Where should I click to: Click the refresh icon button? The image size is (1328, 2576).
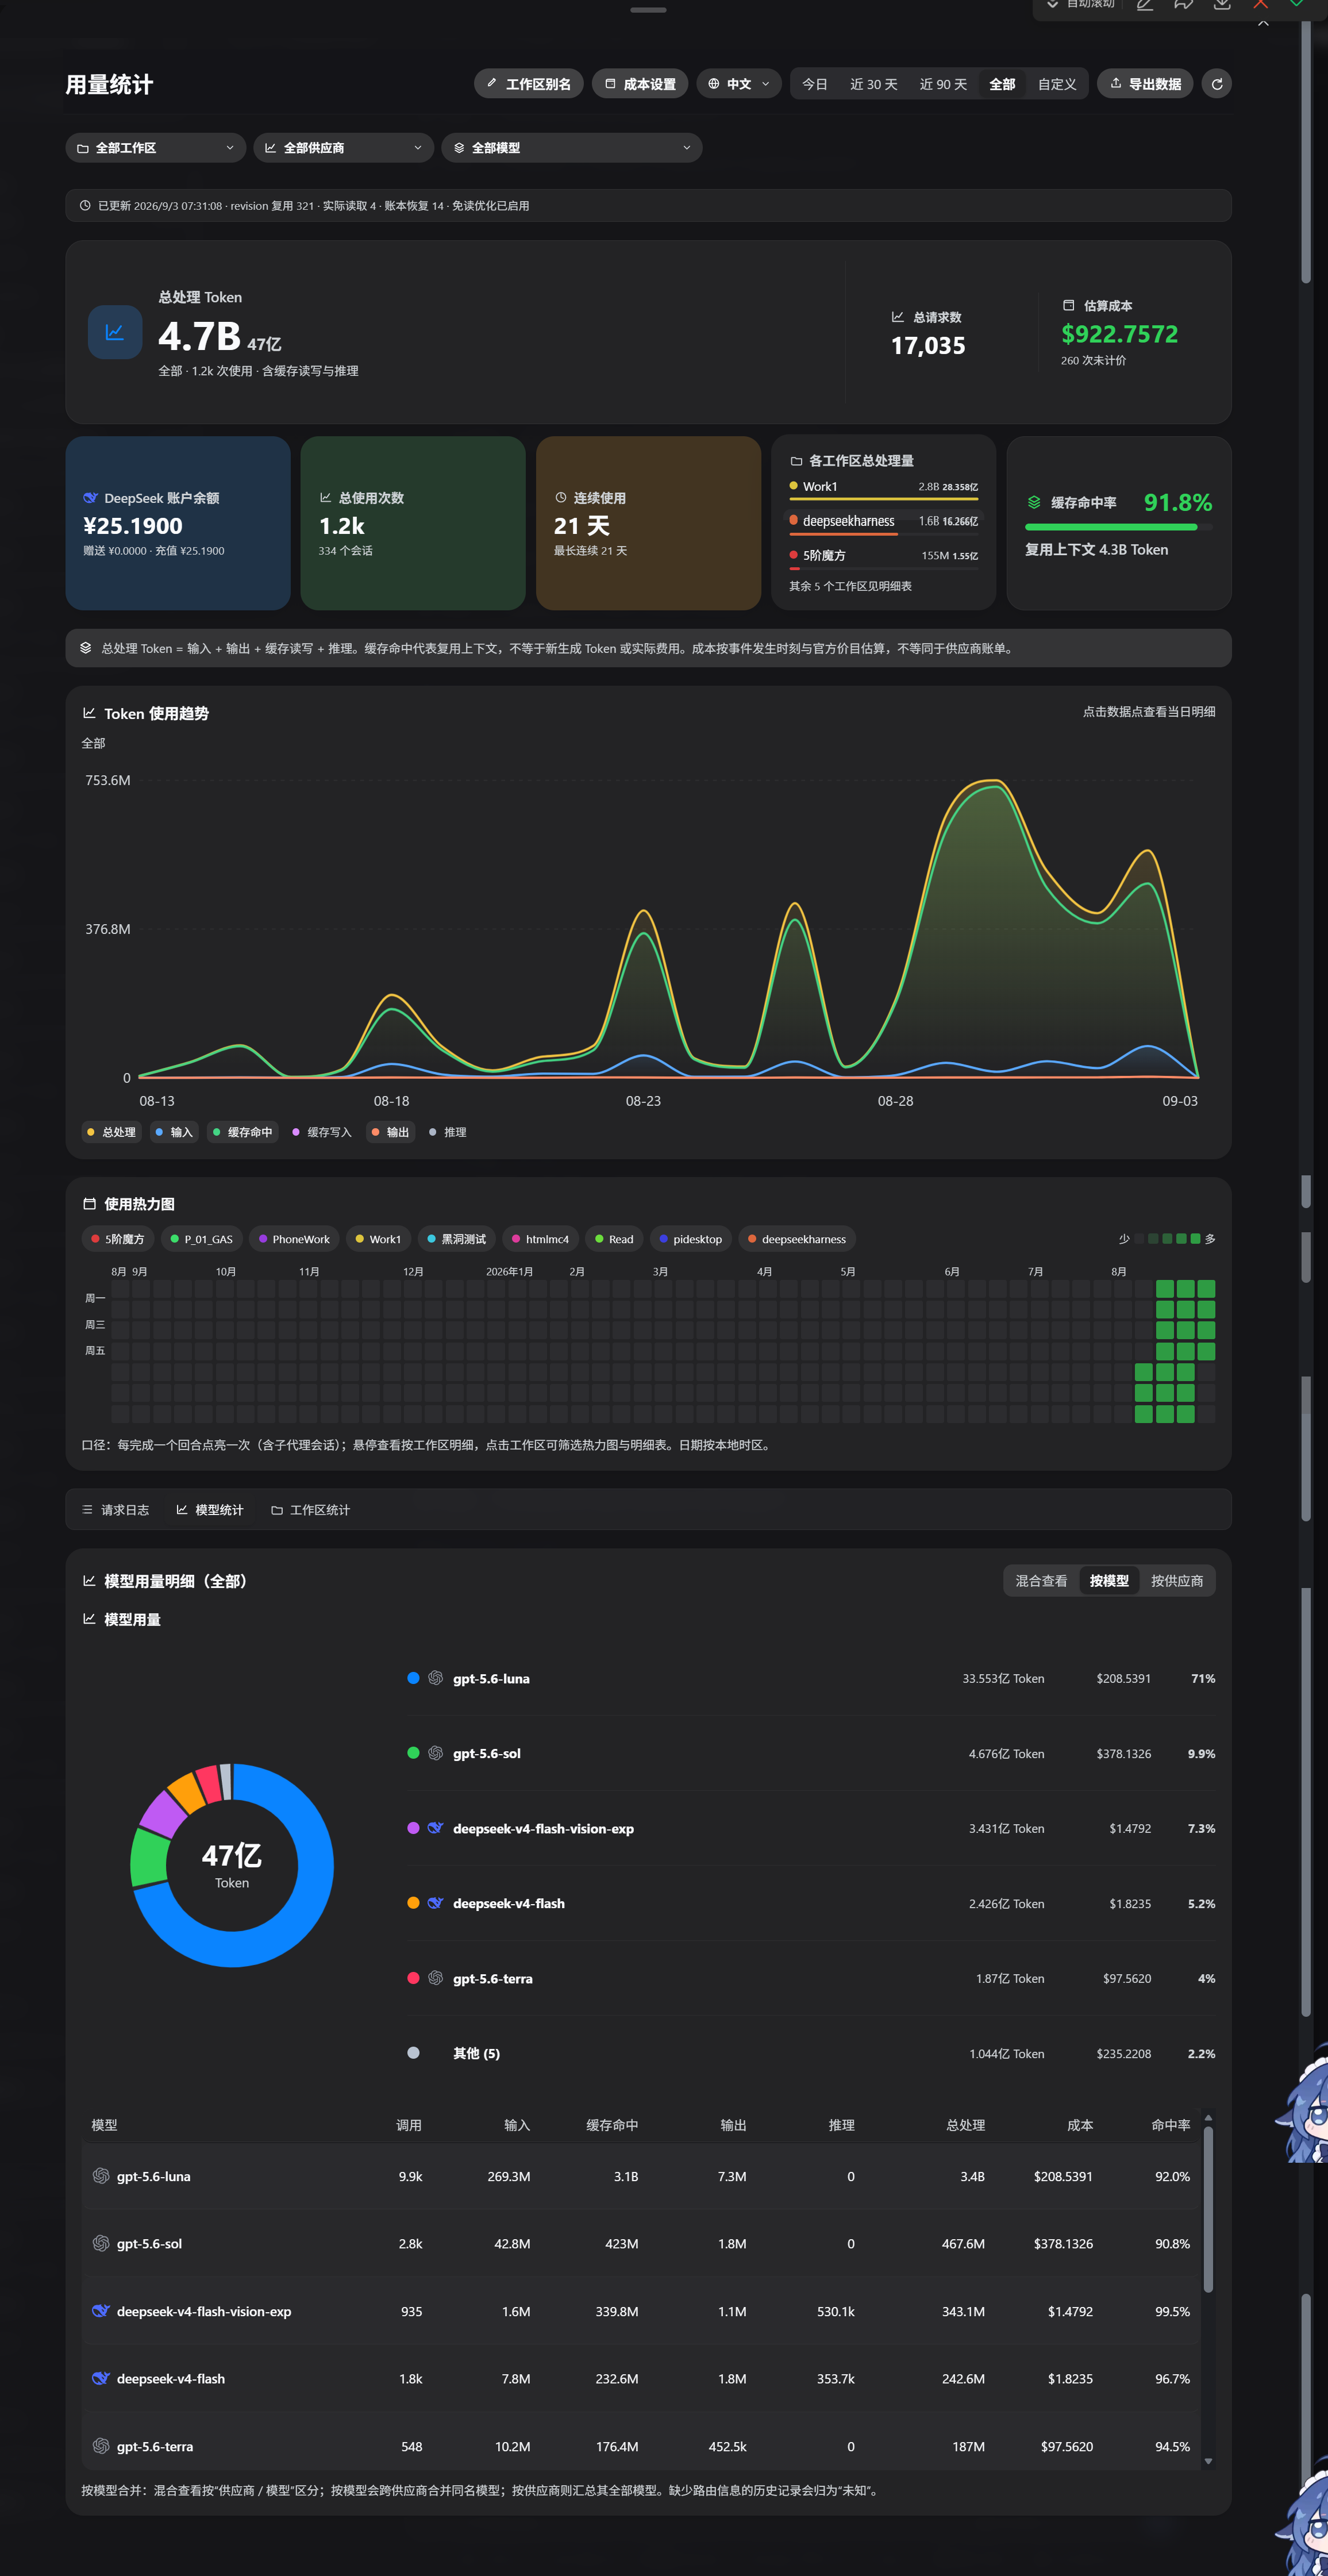tap(1216, 84)
